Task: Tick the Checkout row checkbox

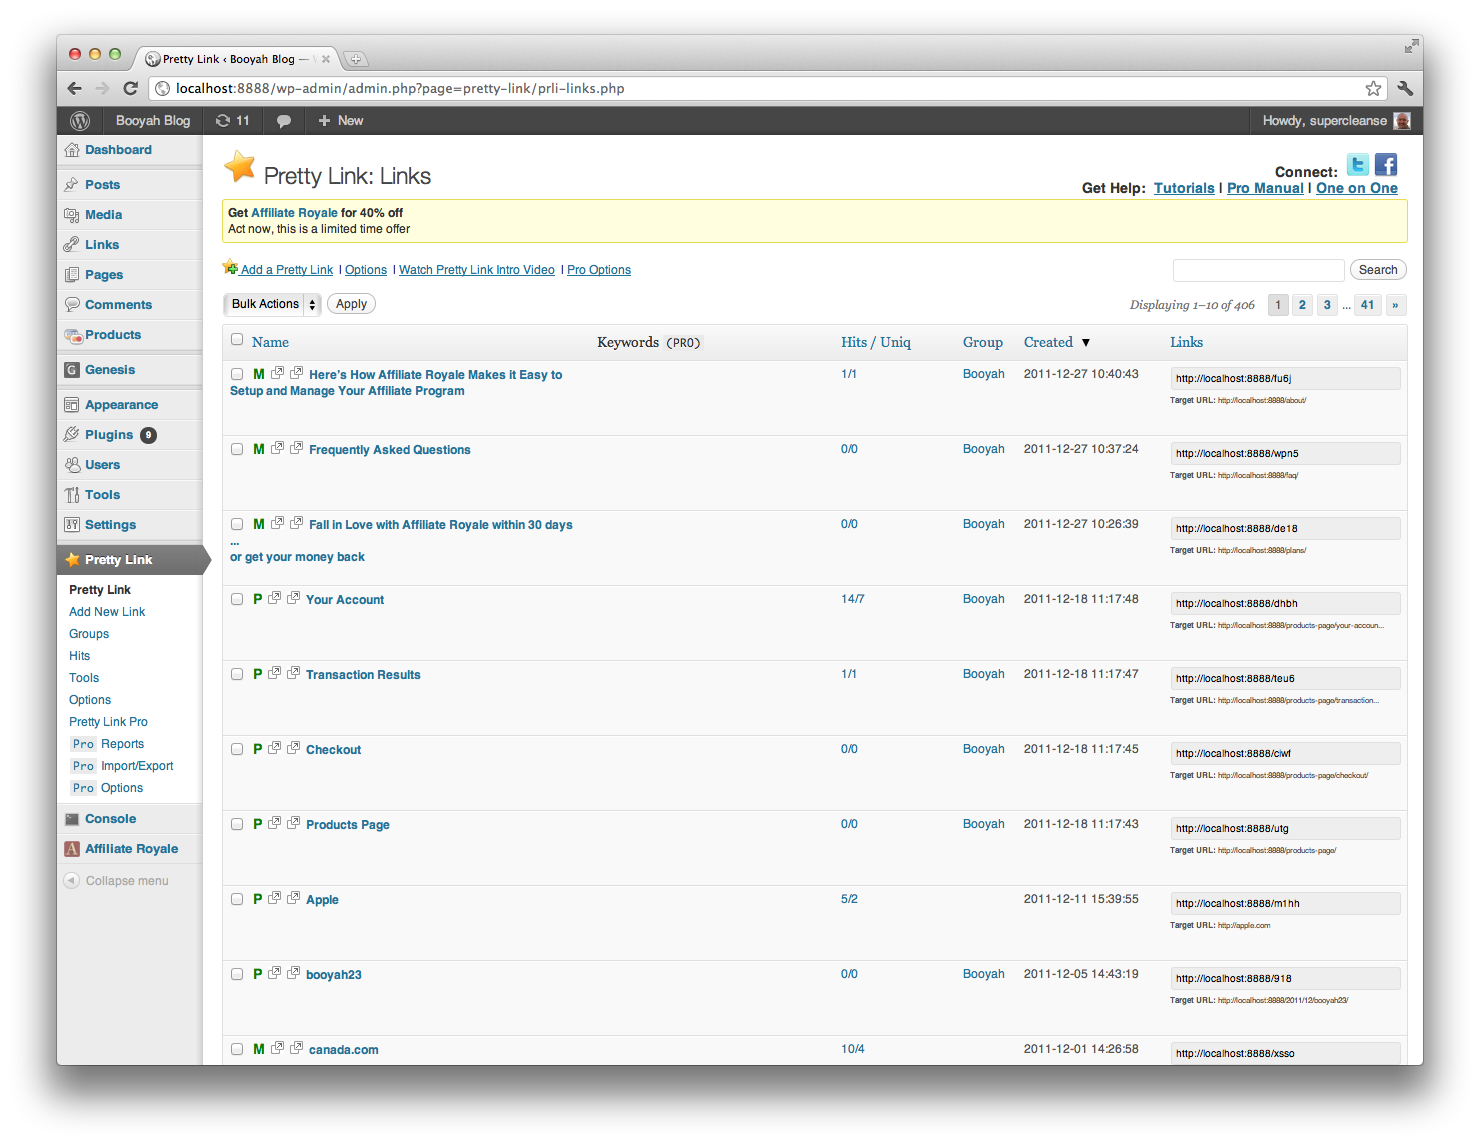Action: [237, 749]
